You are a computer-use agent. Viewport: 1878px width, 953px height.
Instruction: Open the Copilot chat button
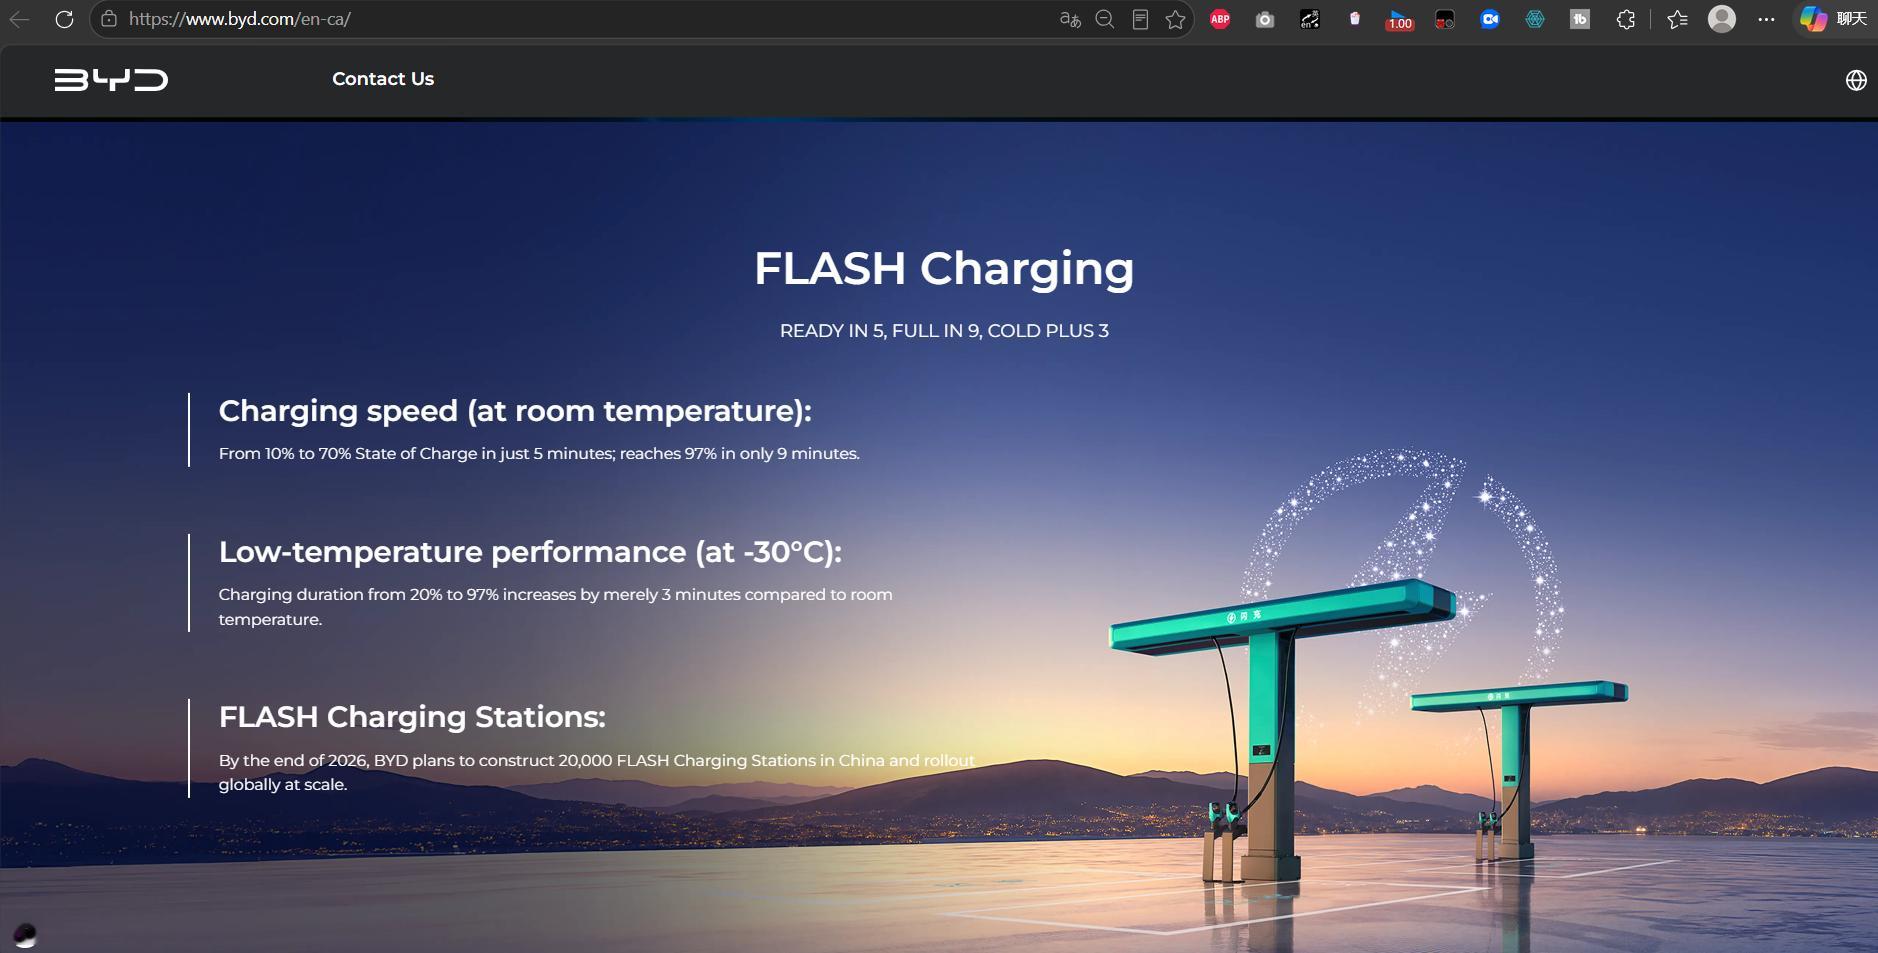[x=1833, y=19]
